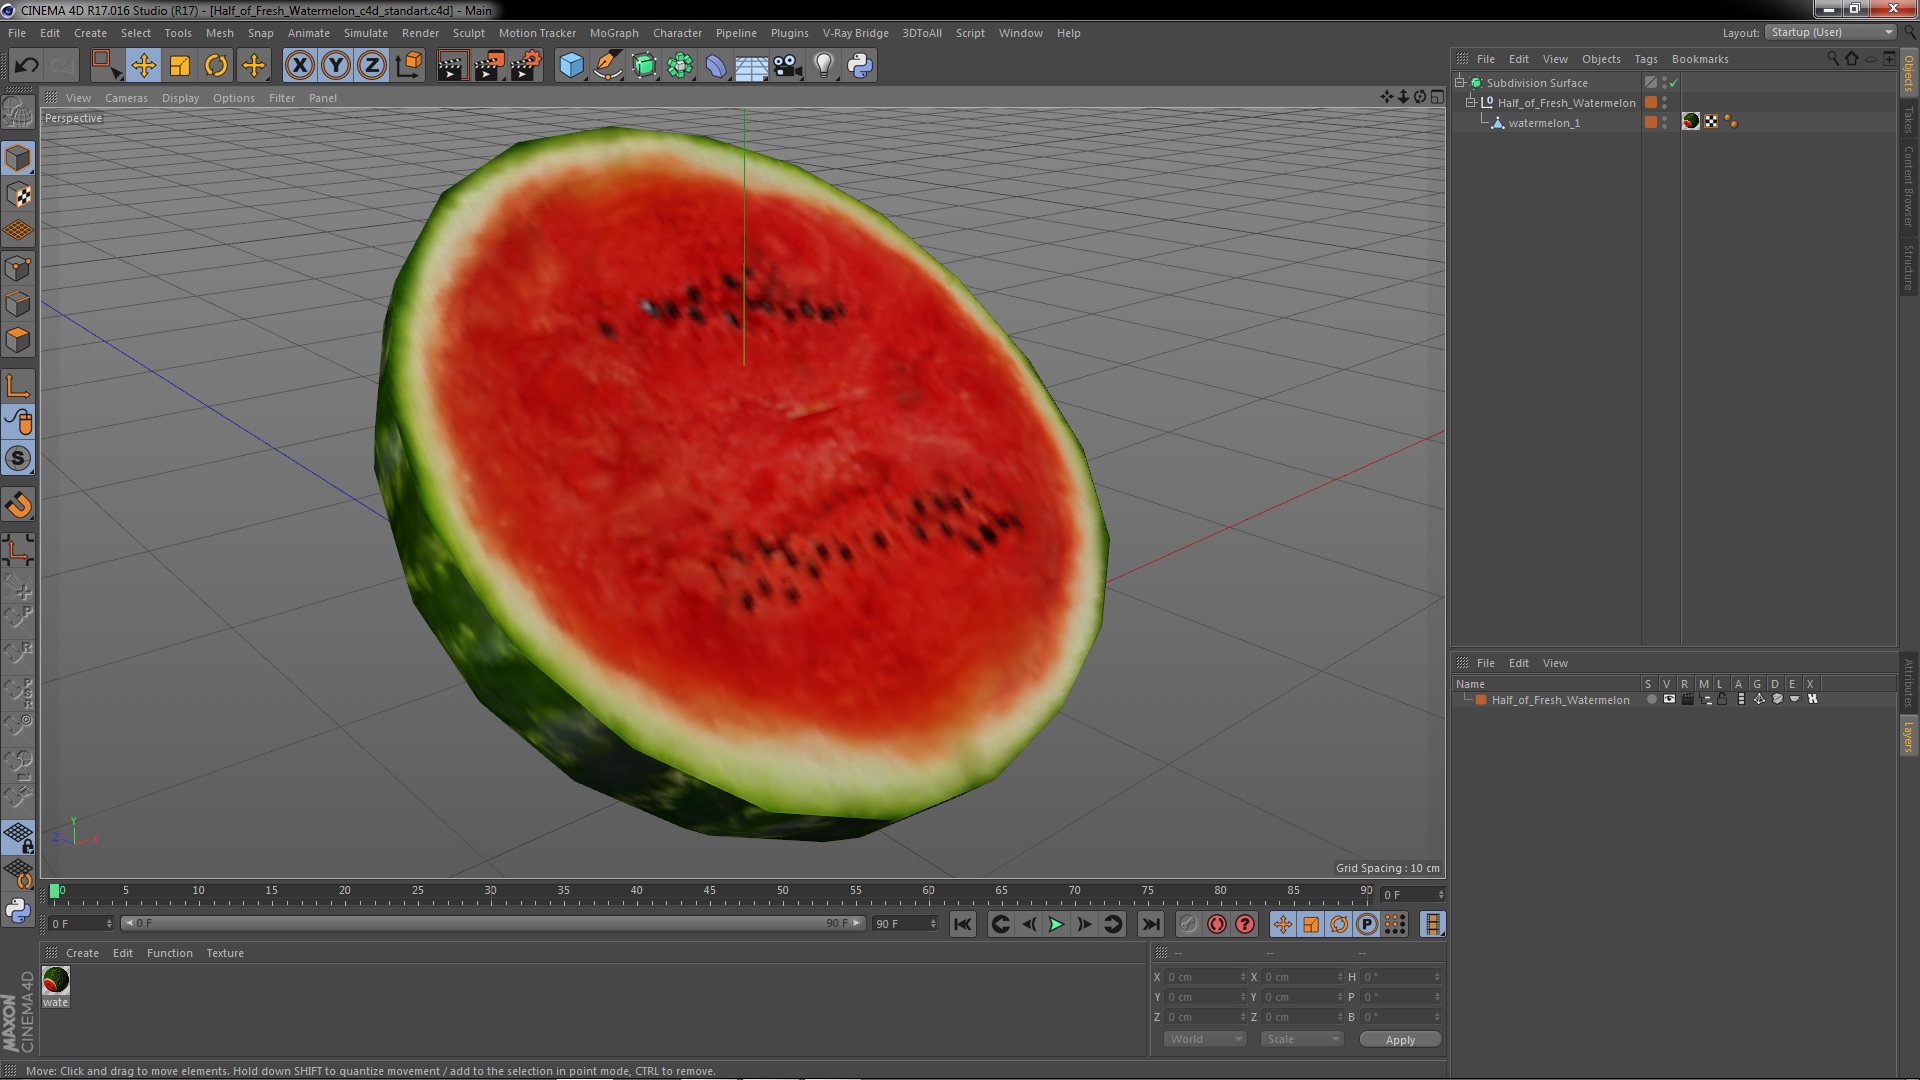
Task: Step to next frame button
Action: (1084, 925)
